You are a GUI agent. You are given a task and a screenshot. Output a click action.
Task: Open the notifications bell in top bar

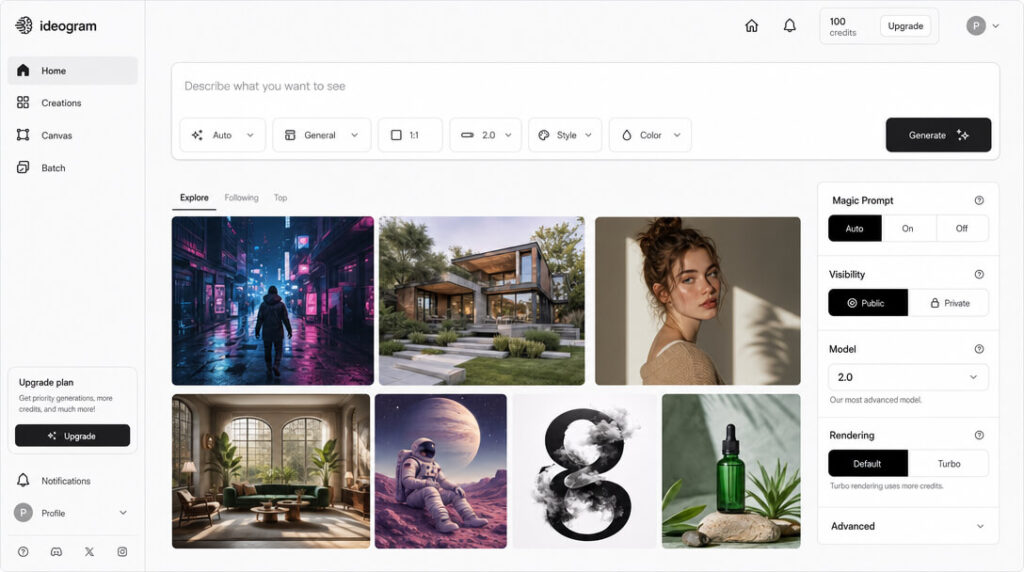790,25
